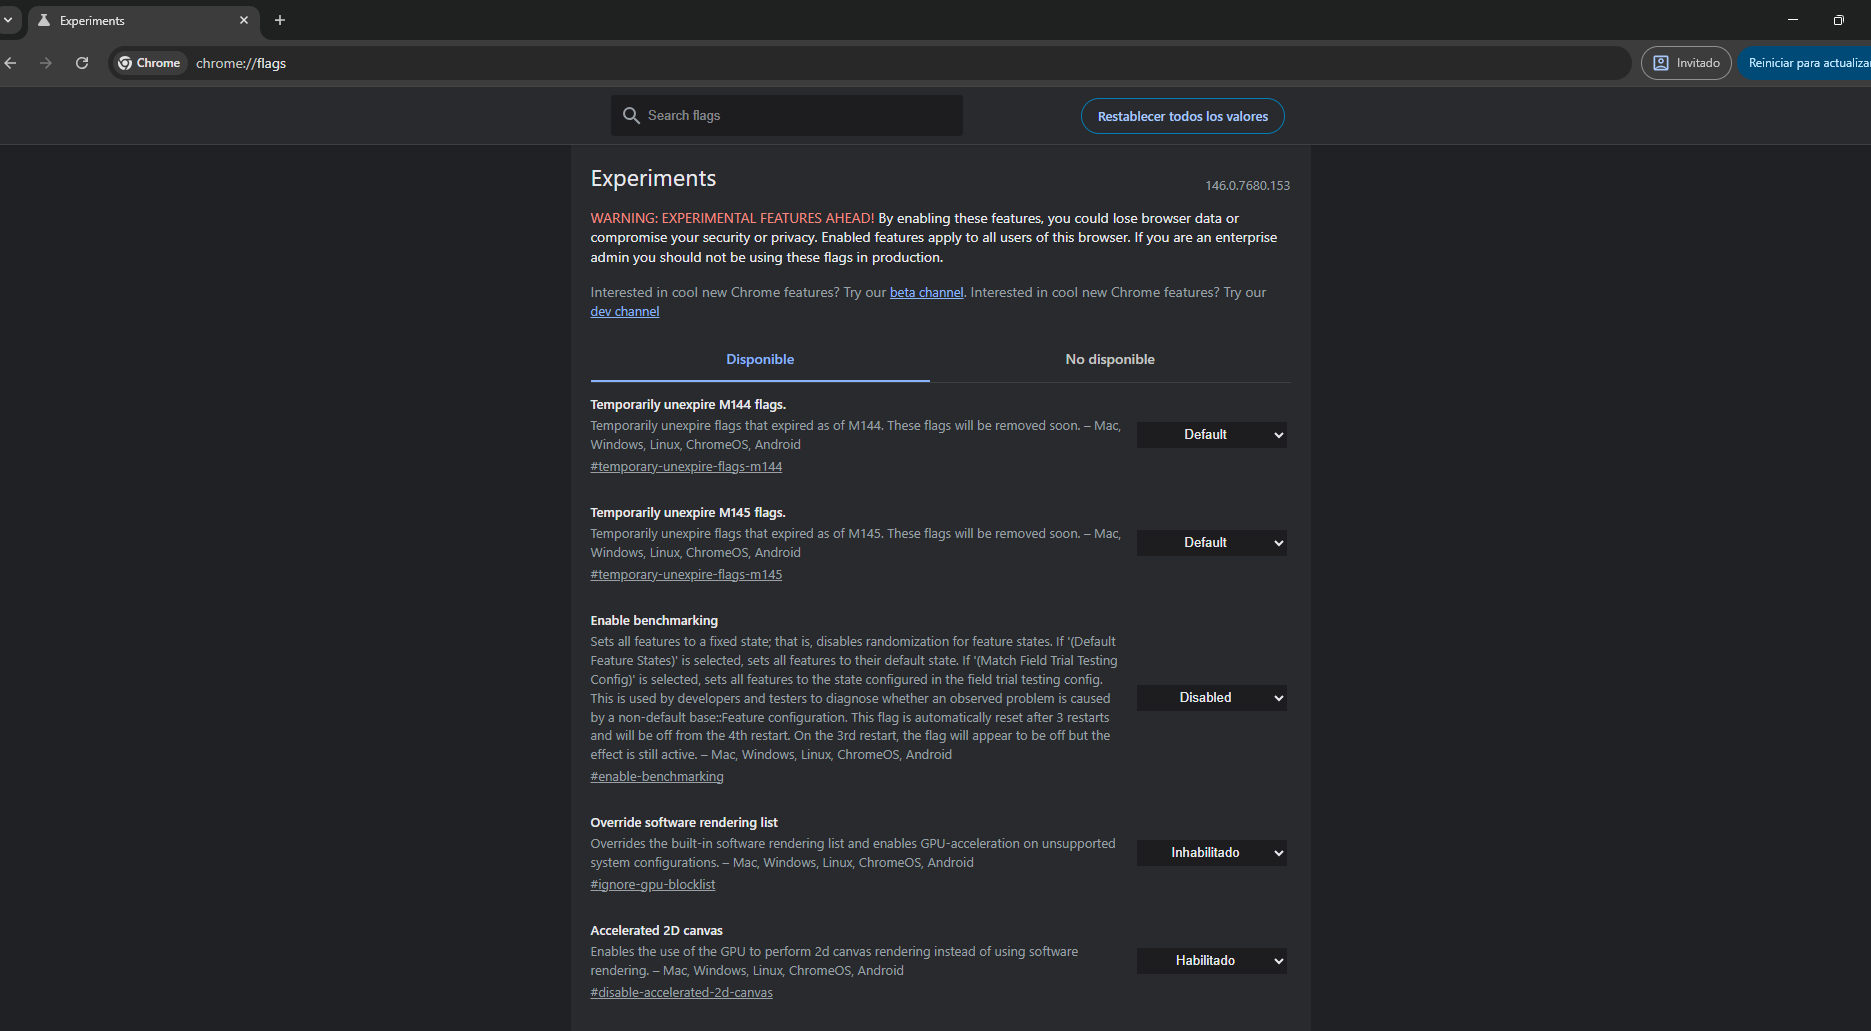Open the tab search chevron
Viewport: 1871px width, 1031px height.
8,20
